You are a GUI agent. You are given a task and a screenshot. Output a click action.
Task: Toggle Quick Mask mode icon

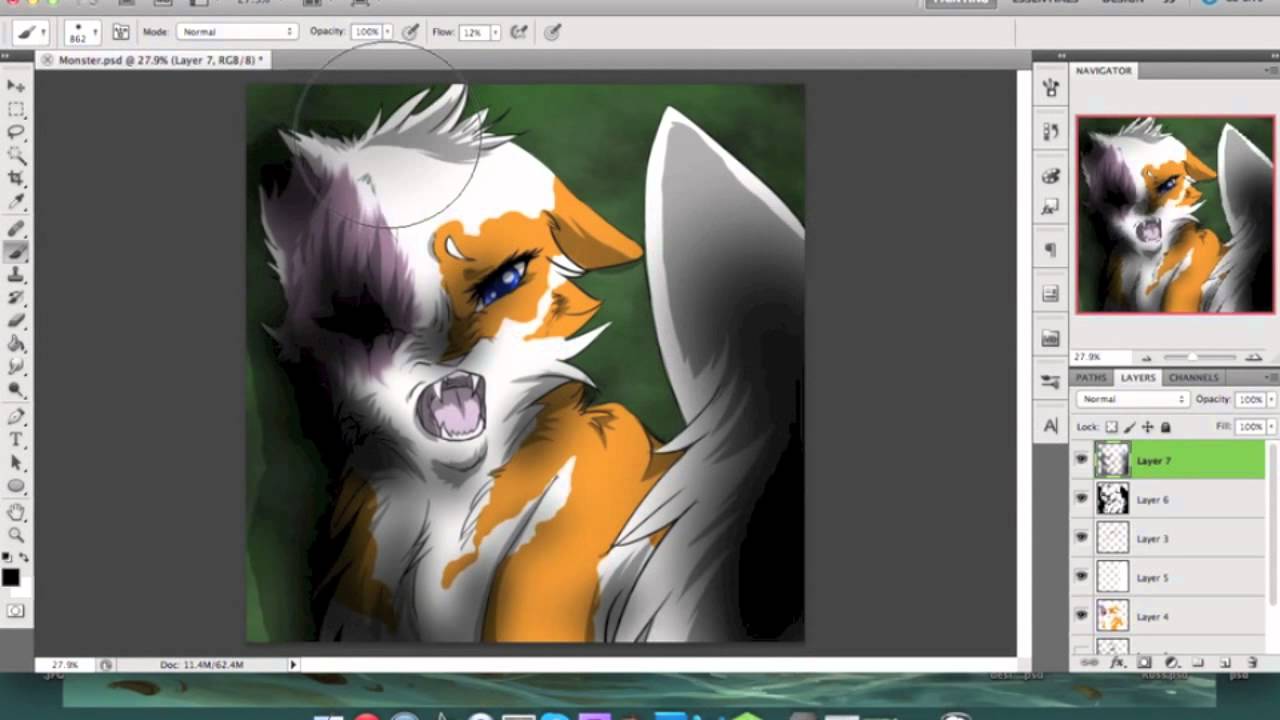click(16, 610)
